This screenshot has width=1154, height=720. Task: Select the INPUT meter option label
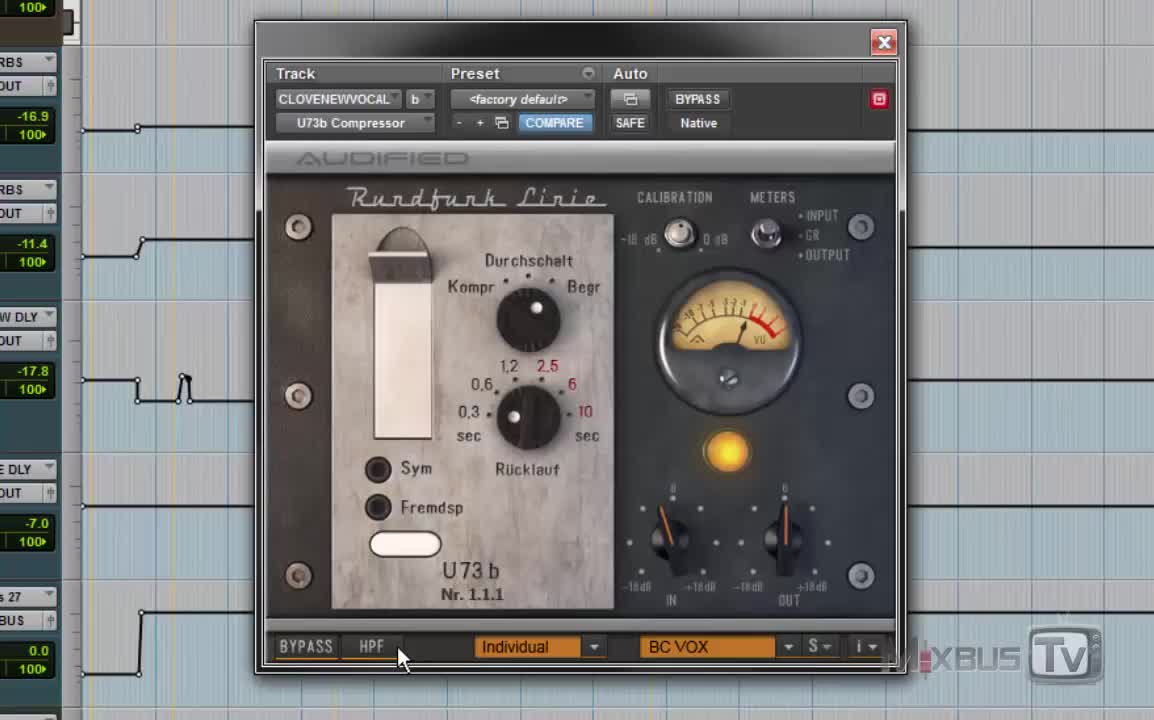[x=822, y=216]
